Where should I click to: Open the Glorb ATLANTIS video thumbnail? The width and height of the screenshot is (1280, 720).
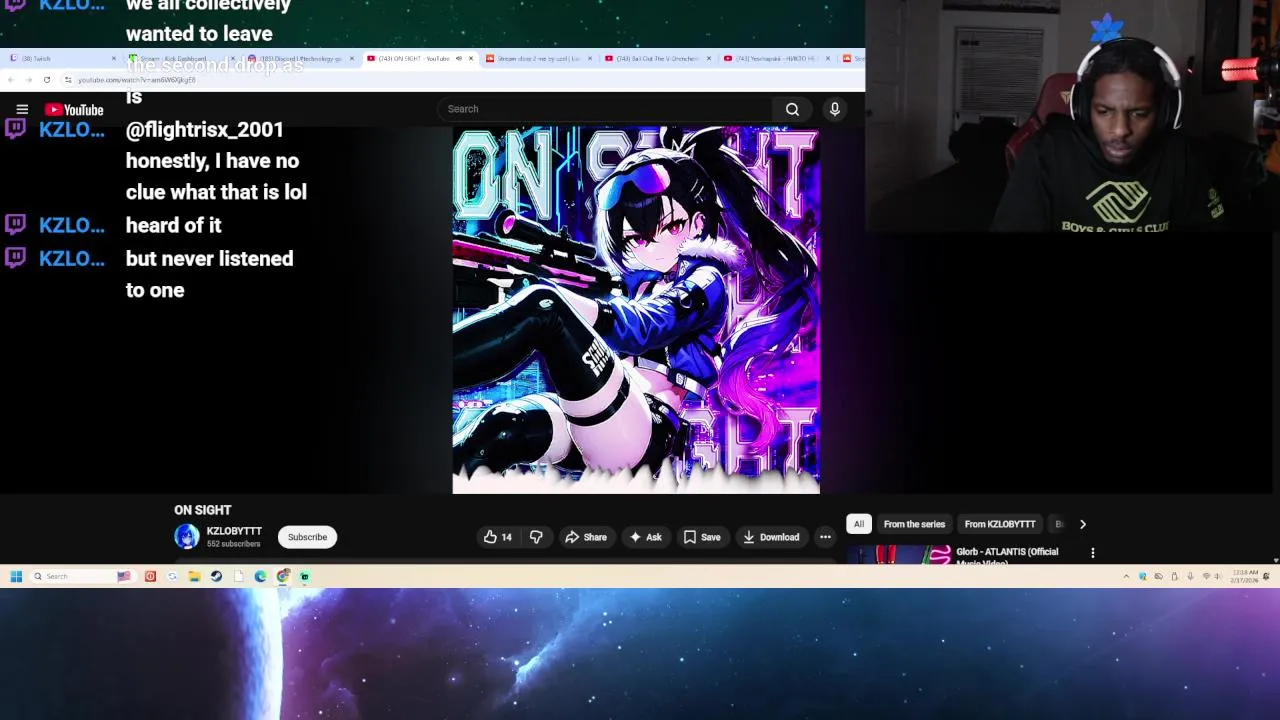point(899,554)
